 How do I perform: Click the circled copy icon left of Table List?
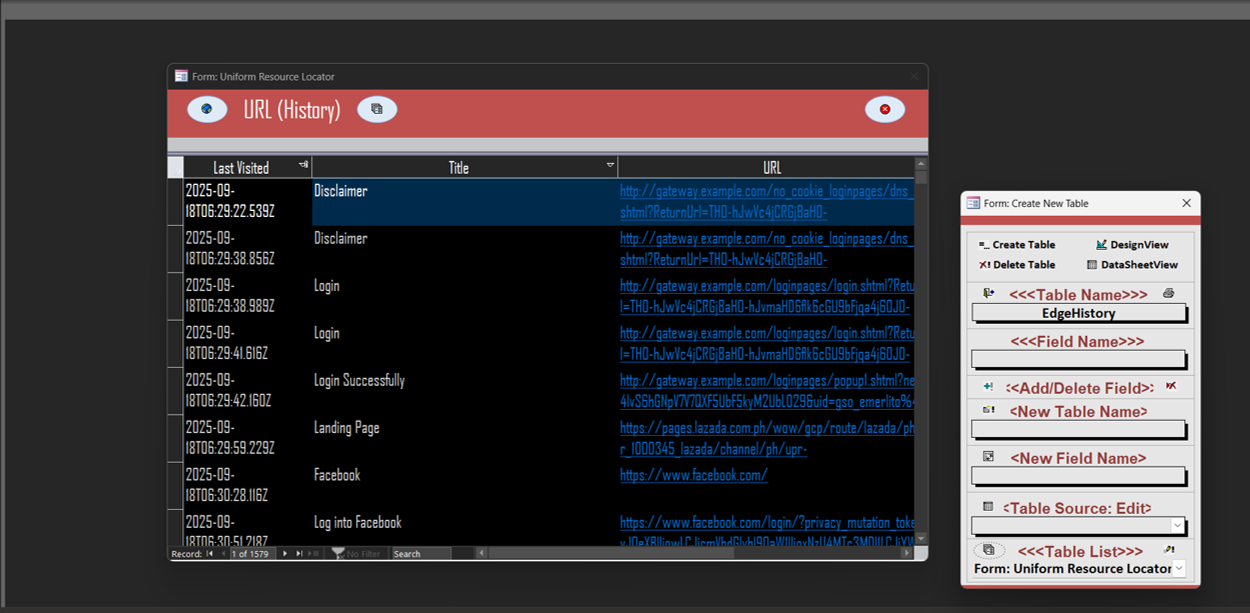(x=988, y=550)
